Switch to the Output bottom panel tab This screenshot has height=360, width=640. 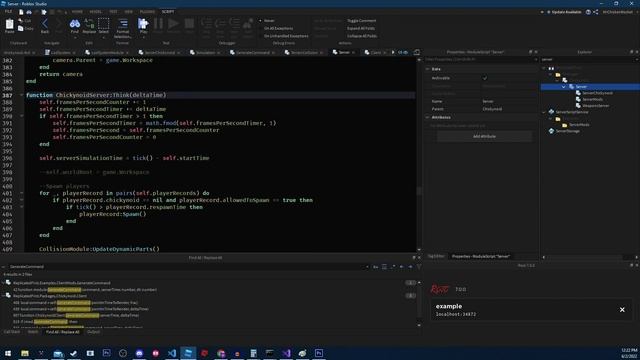tap(93, 332)
